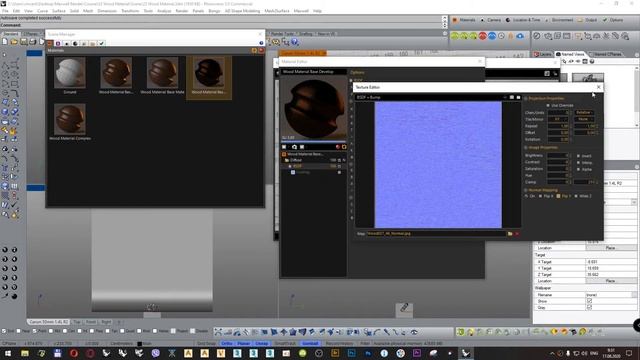640x360 pixels.
Task: Toggle Ortho in the status bar
Action: click(x=227, y=344)
